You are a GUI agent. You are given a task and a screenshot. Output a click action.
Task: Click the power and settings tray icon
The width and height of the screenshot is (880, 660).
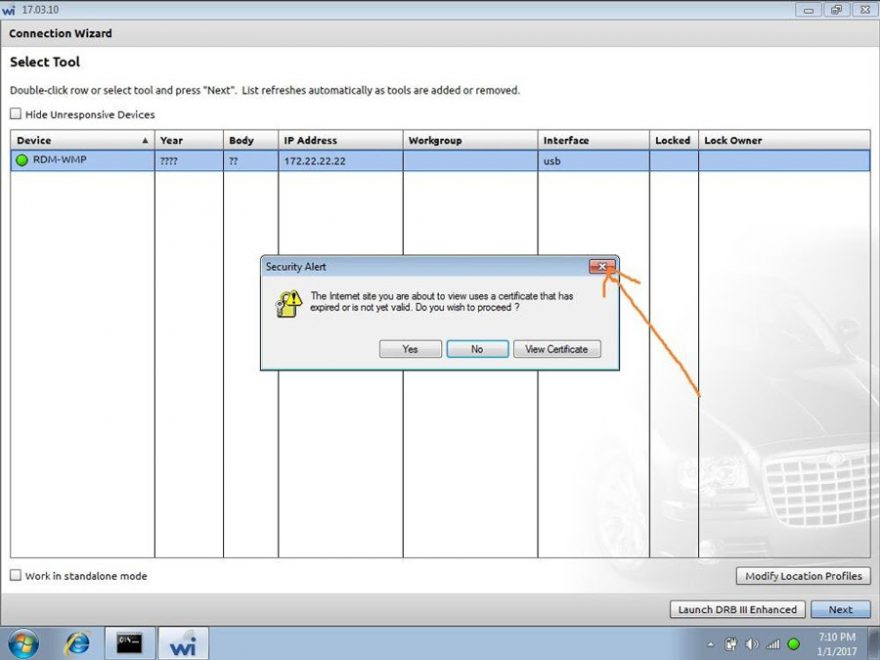point(731,643)
